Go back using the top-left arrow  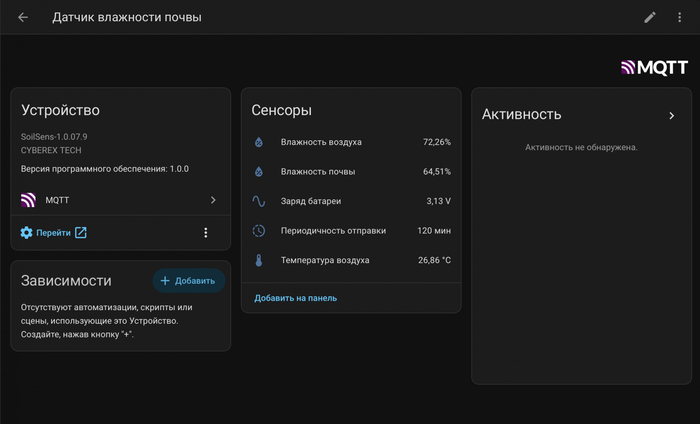23,17
